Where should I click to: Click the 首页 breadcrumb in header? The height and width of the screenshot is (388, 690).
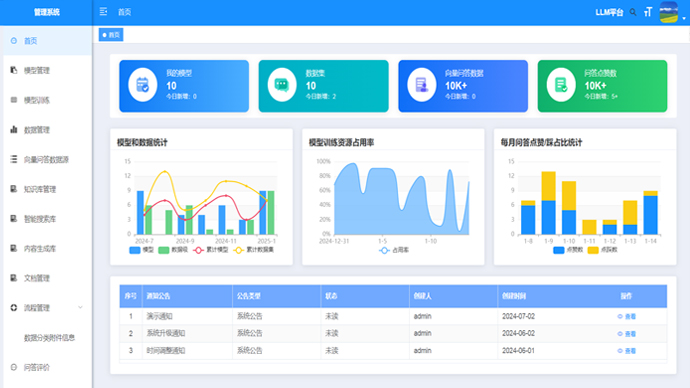[x=125, y=12]
